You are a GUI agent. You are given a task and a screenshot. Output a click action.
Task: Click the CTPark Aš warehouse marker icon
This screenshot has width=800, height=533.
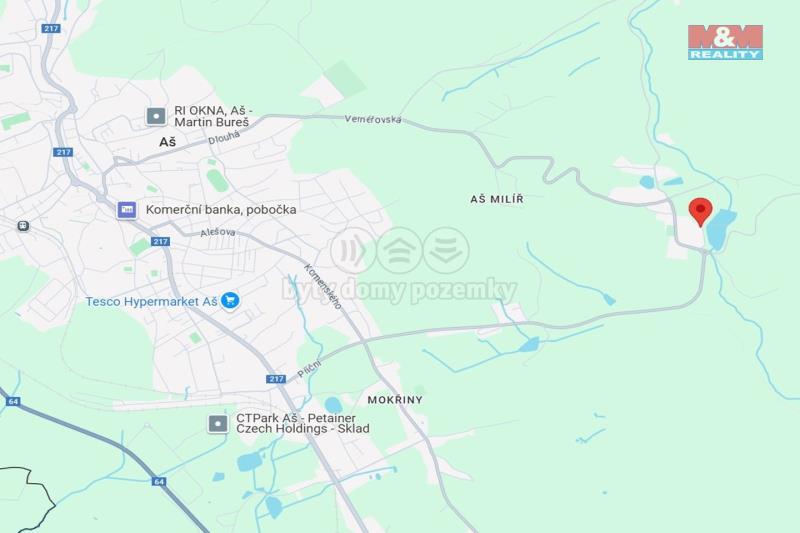218,423
